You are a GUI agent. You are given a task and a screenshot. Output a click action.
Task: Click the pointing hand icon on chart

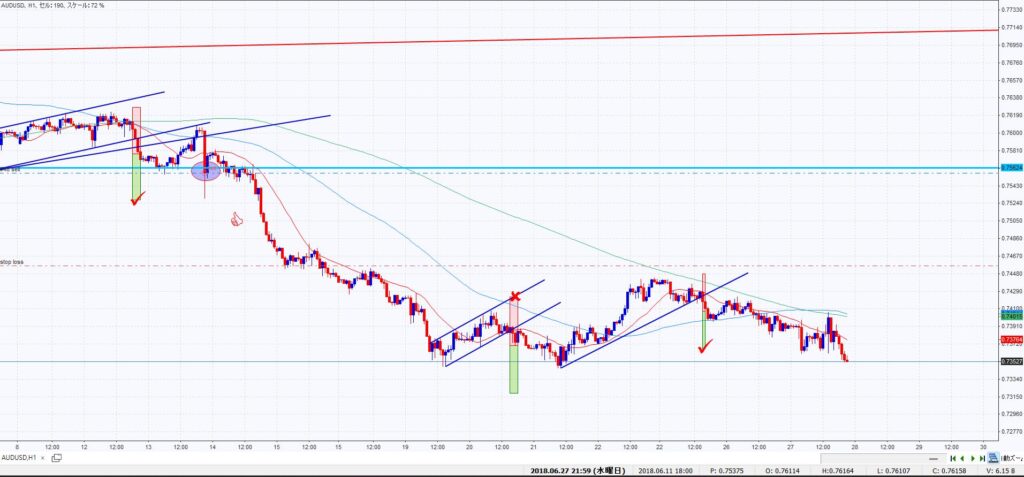click(x=237, y=218)
